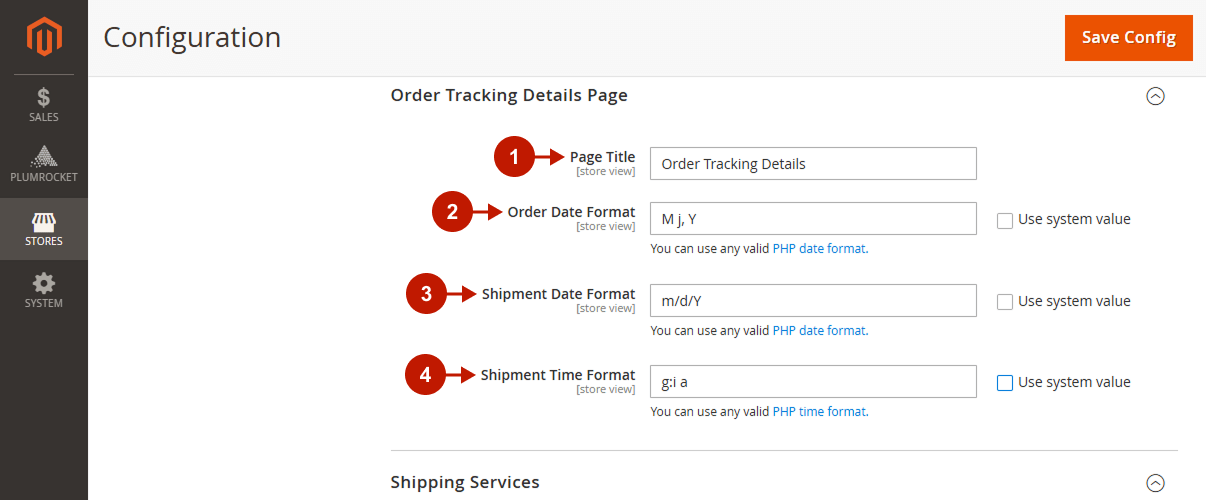Click red annotation marker number 4

425,375
